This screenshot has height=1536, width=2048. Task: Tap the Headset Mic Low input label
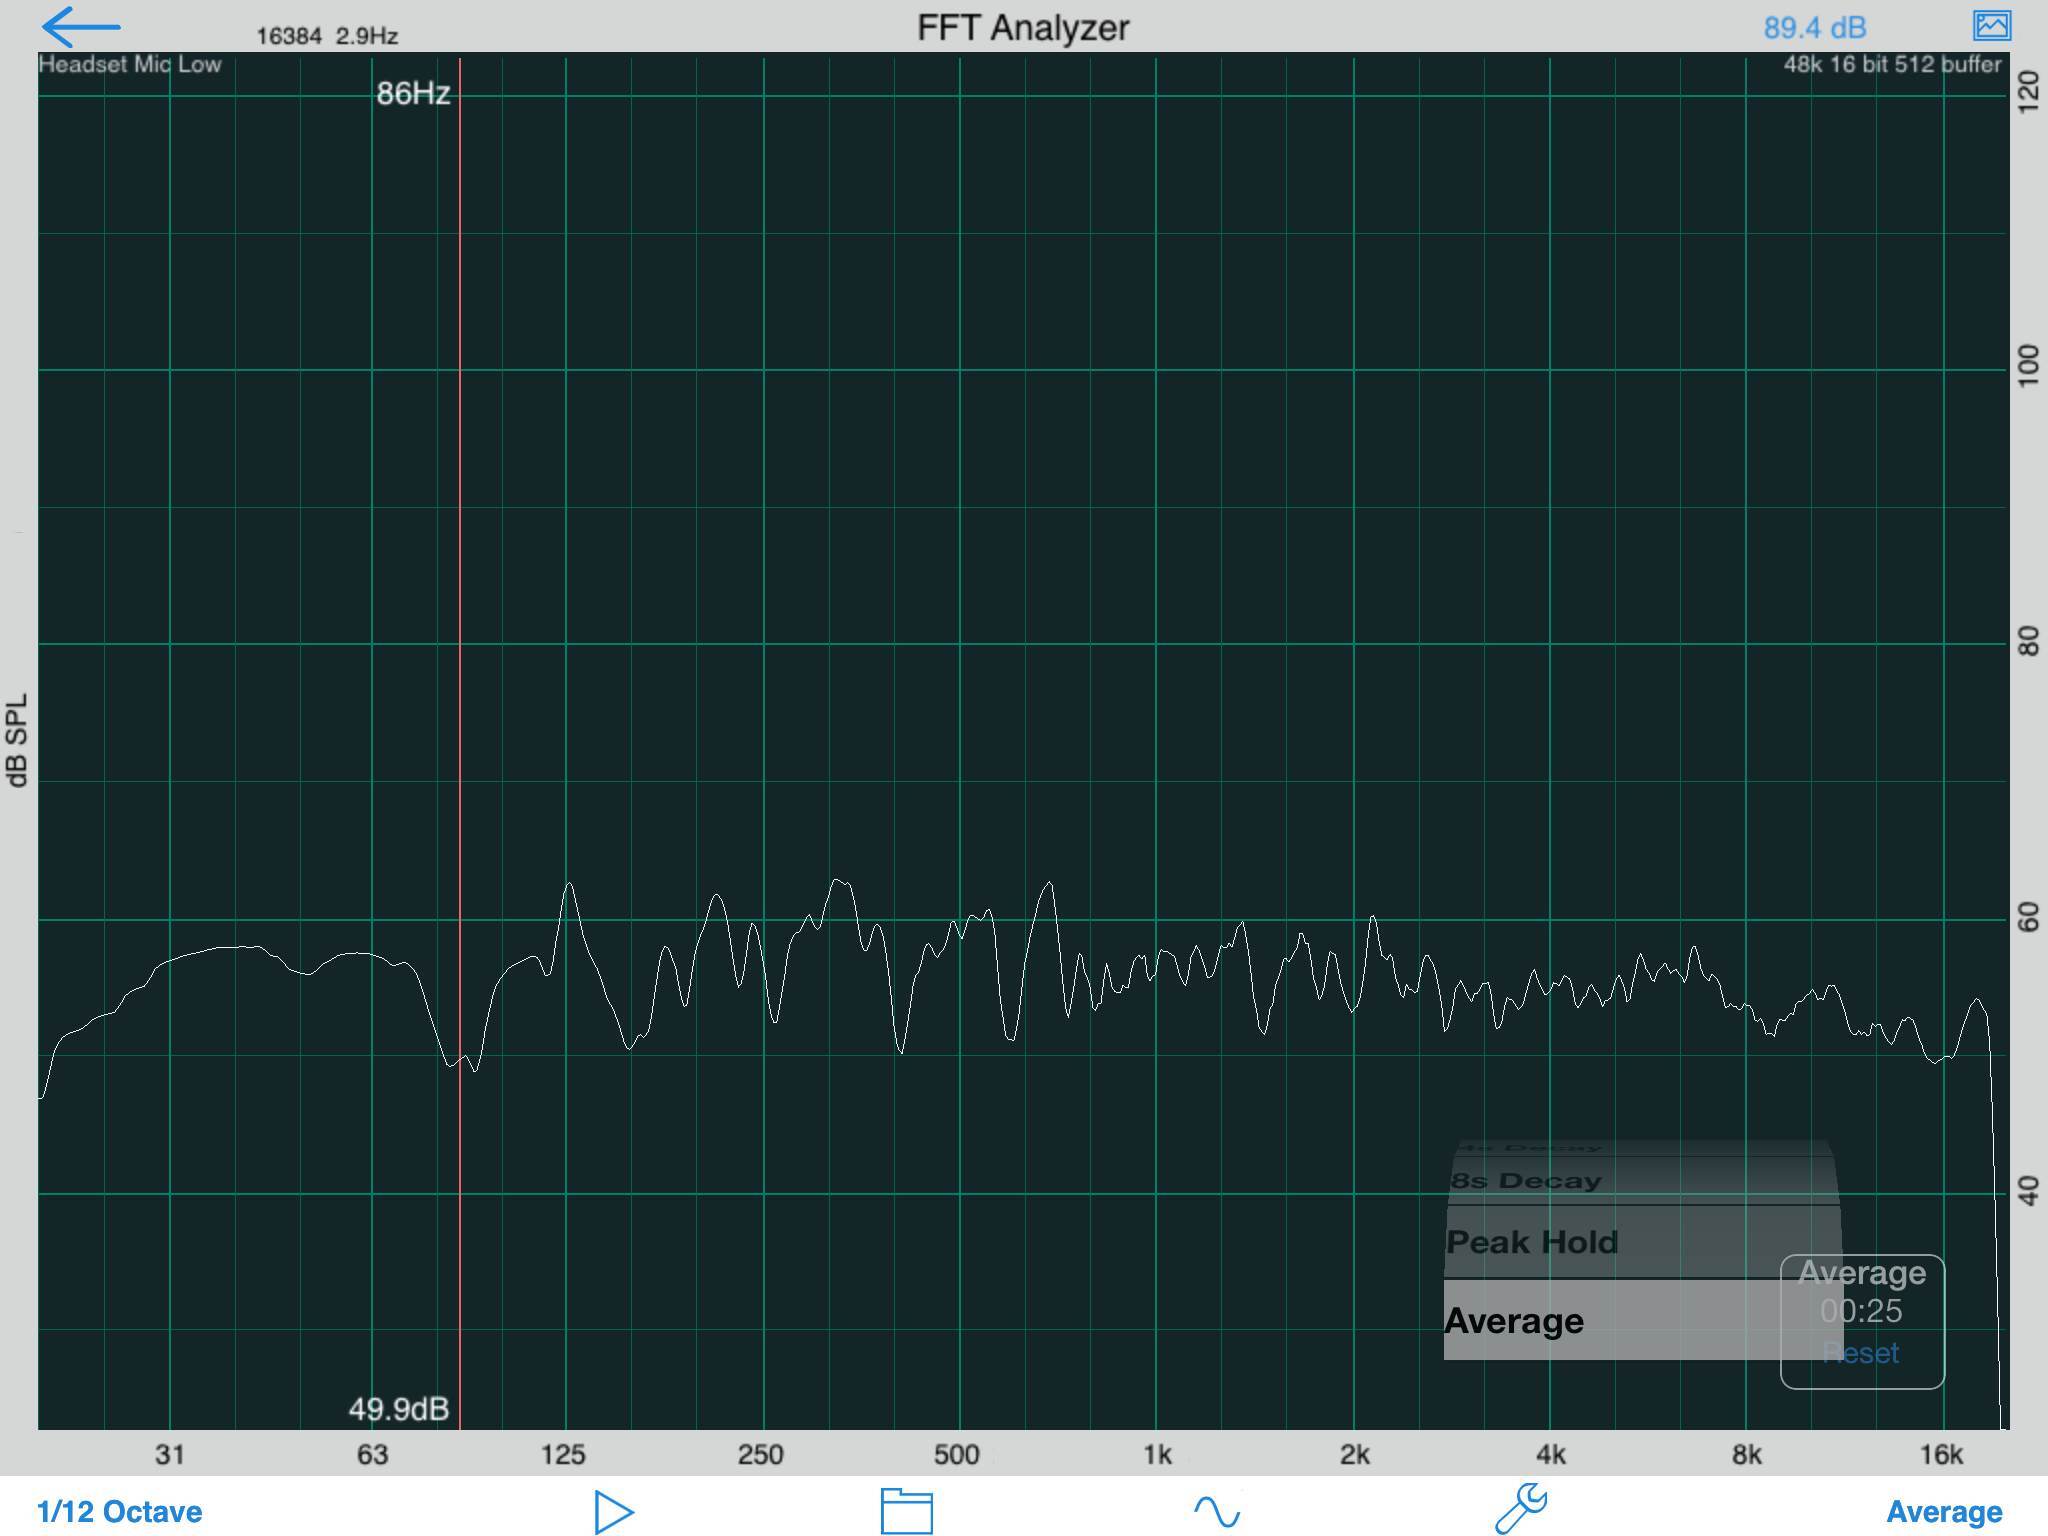click(130, 65)
